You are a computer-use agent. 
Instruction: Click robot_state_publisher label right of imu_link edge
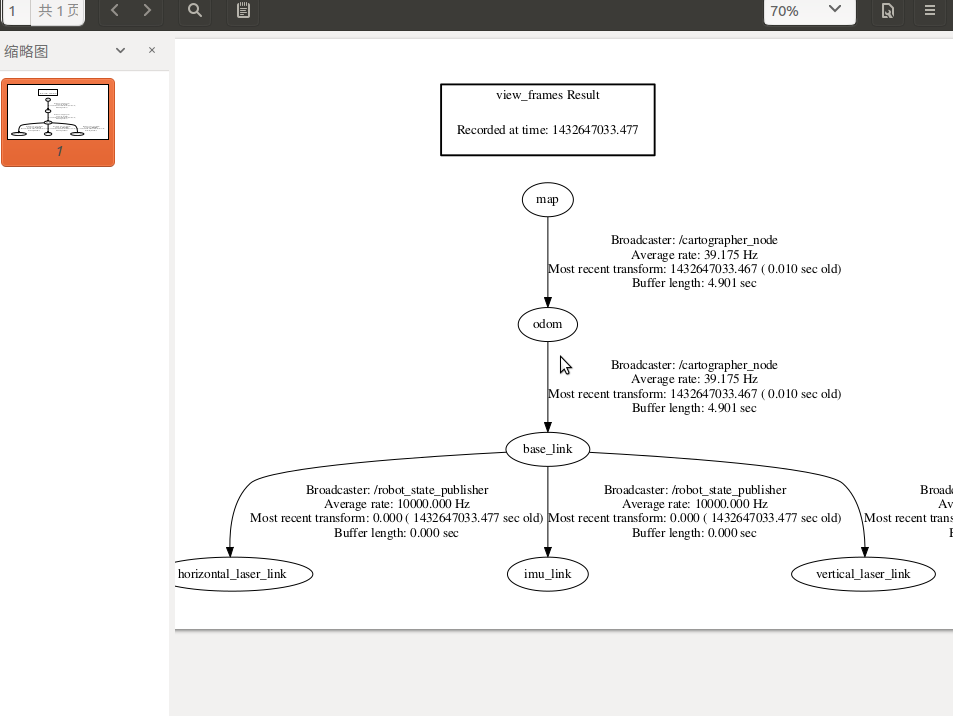click(695, 490)
